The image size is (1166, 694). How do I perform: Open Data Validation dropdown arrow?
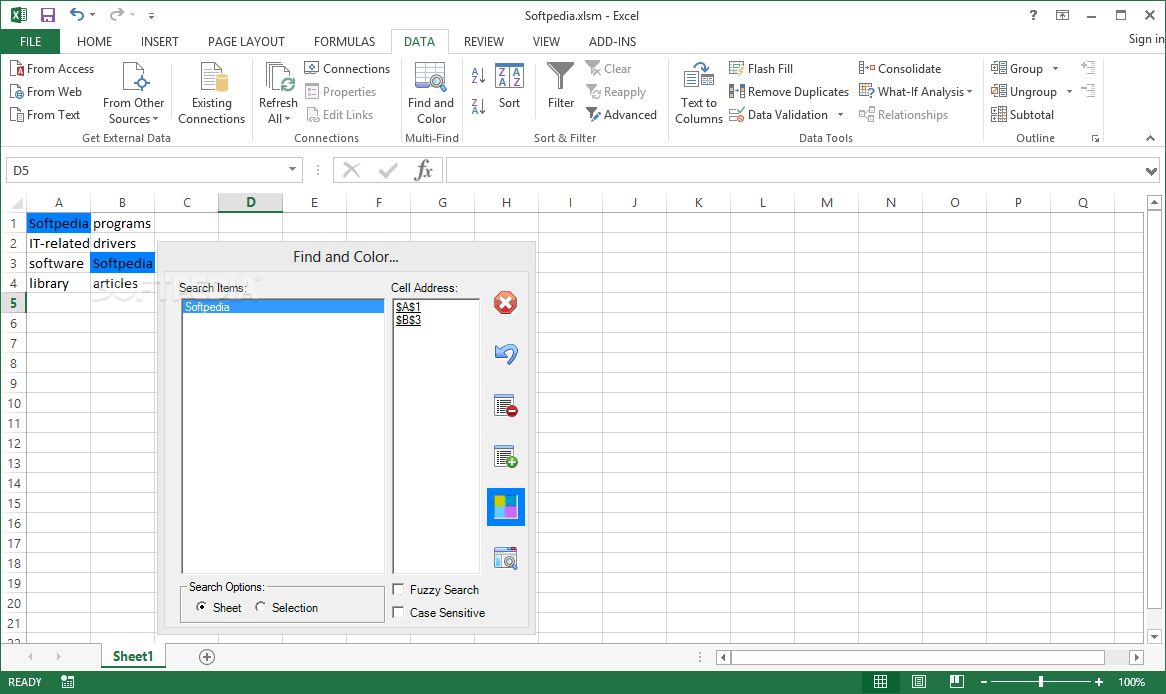coord(840,115)
